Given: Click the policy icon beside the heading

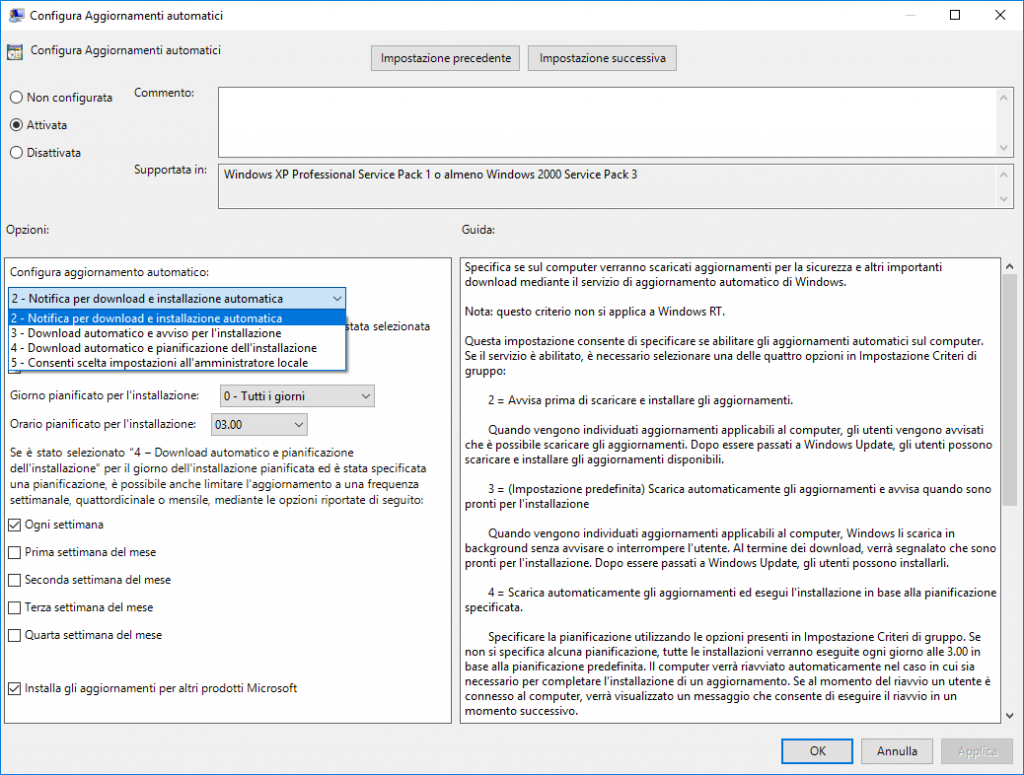Looking at the screenshot, I should [15, 51].
